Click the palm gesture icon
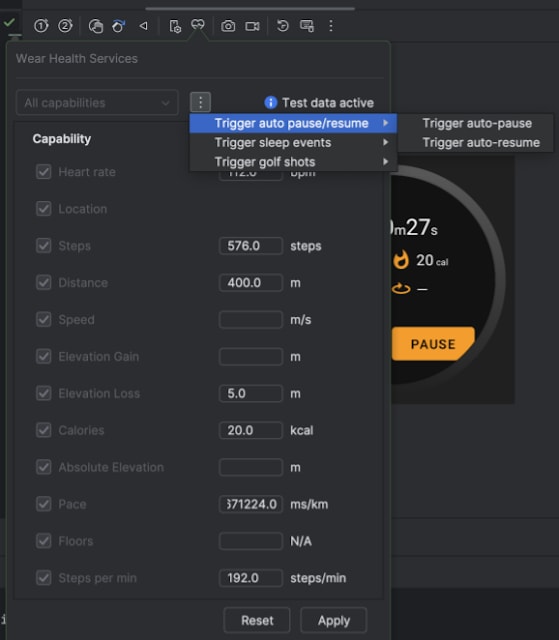Screen dimensions: 559x640 point(96,26)
